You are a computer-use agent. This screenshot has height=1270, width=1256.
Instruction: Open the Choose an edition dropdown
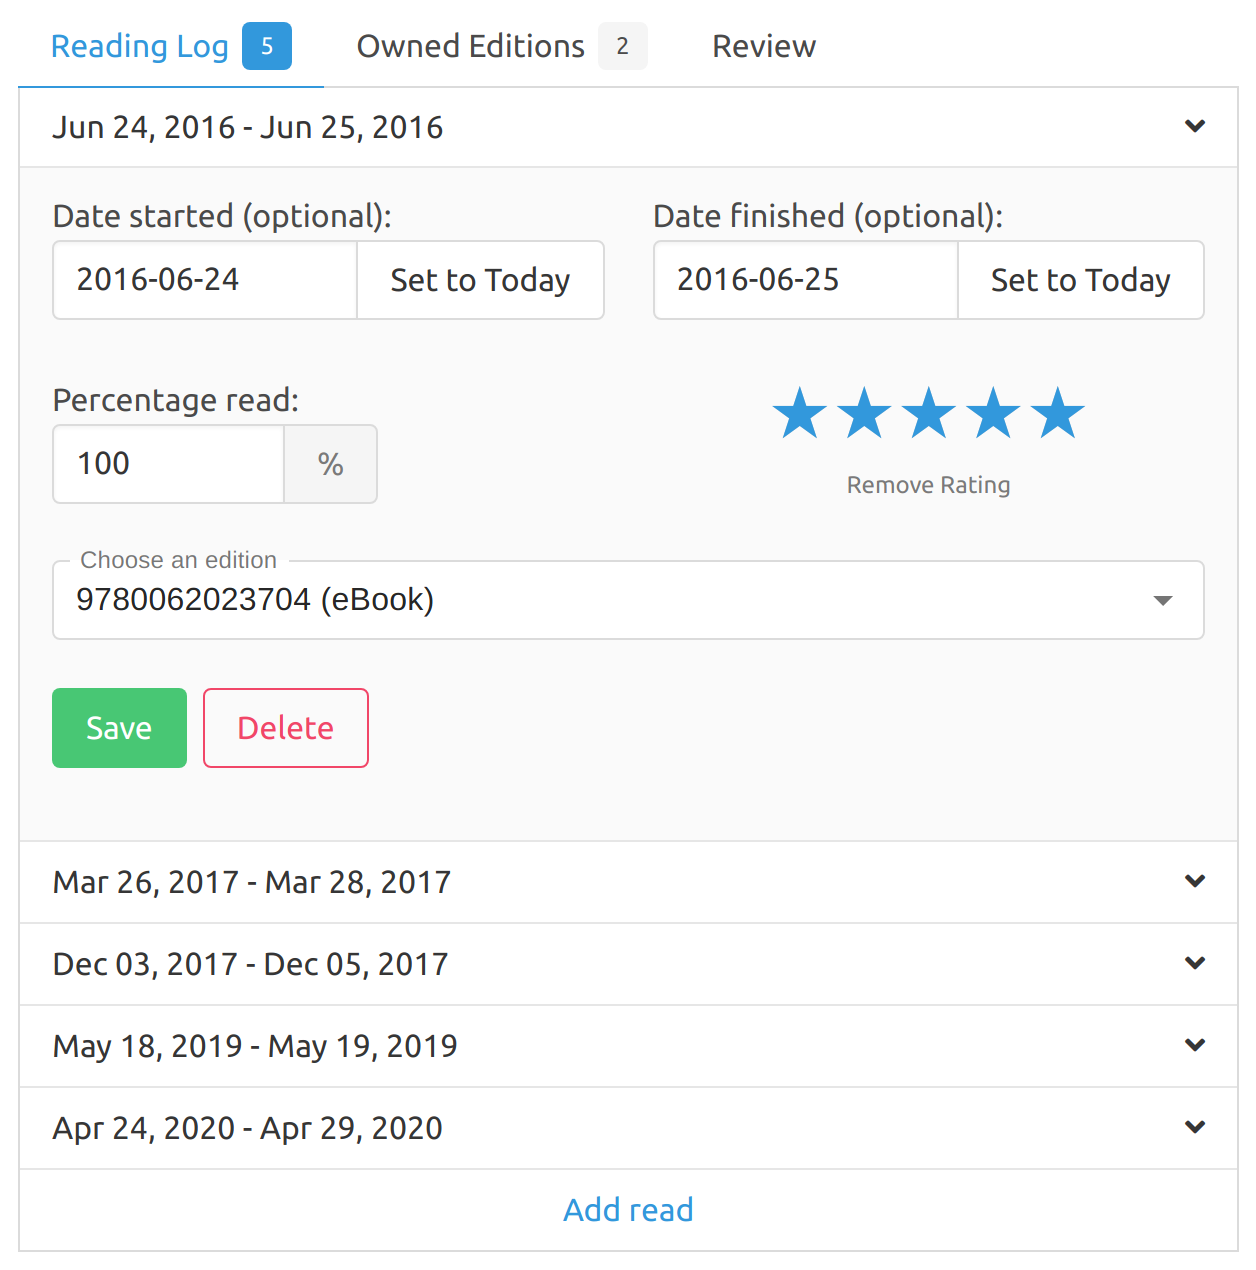(x=628, y=600)
